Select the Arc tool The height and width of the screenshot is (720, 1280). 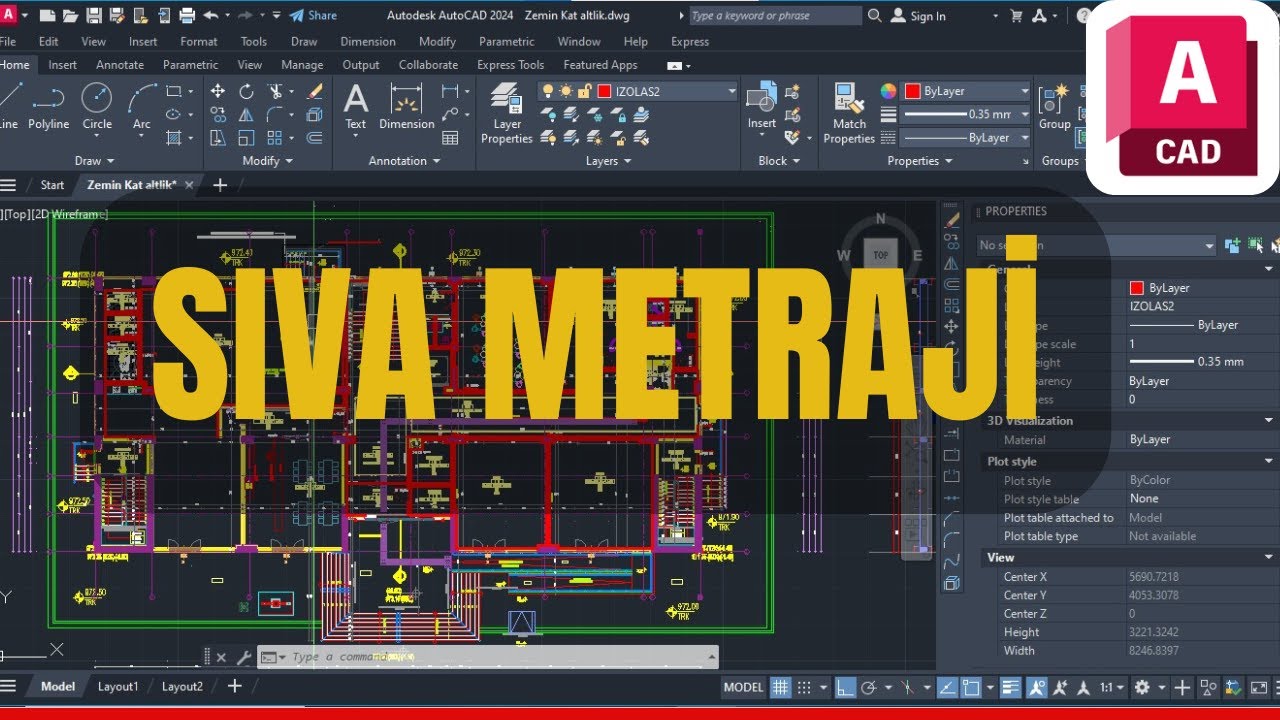(x=142, y=106)
